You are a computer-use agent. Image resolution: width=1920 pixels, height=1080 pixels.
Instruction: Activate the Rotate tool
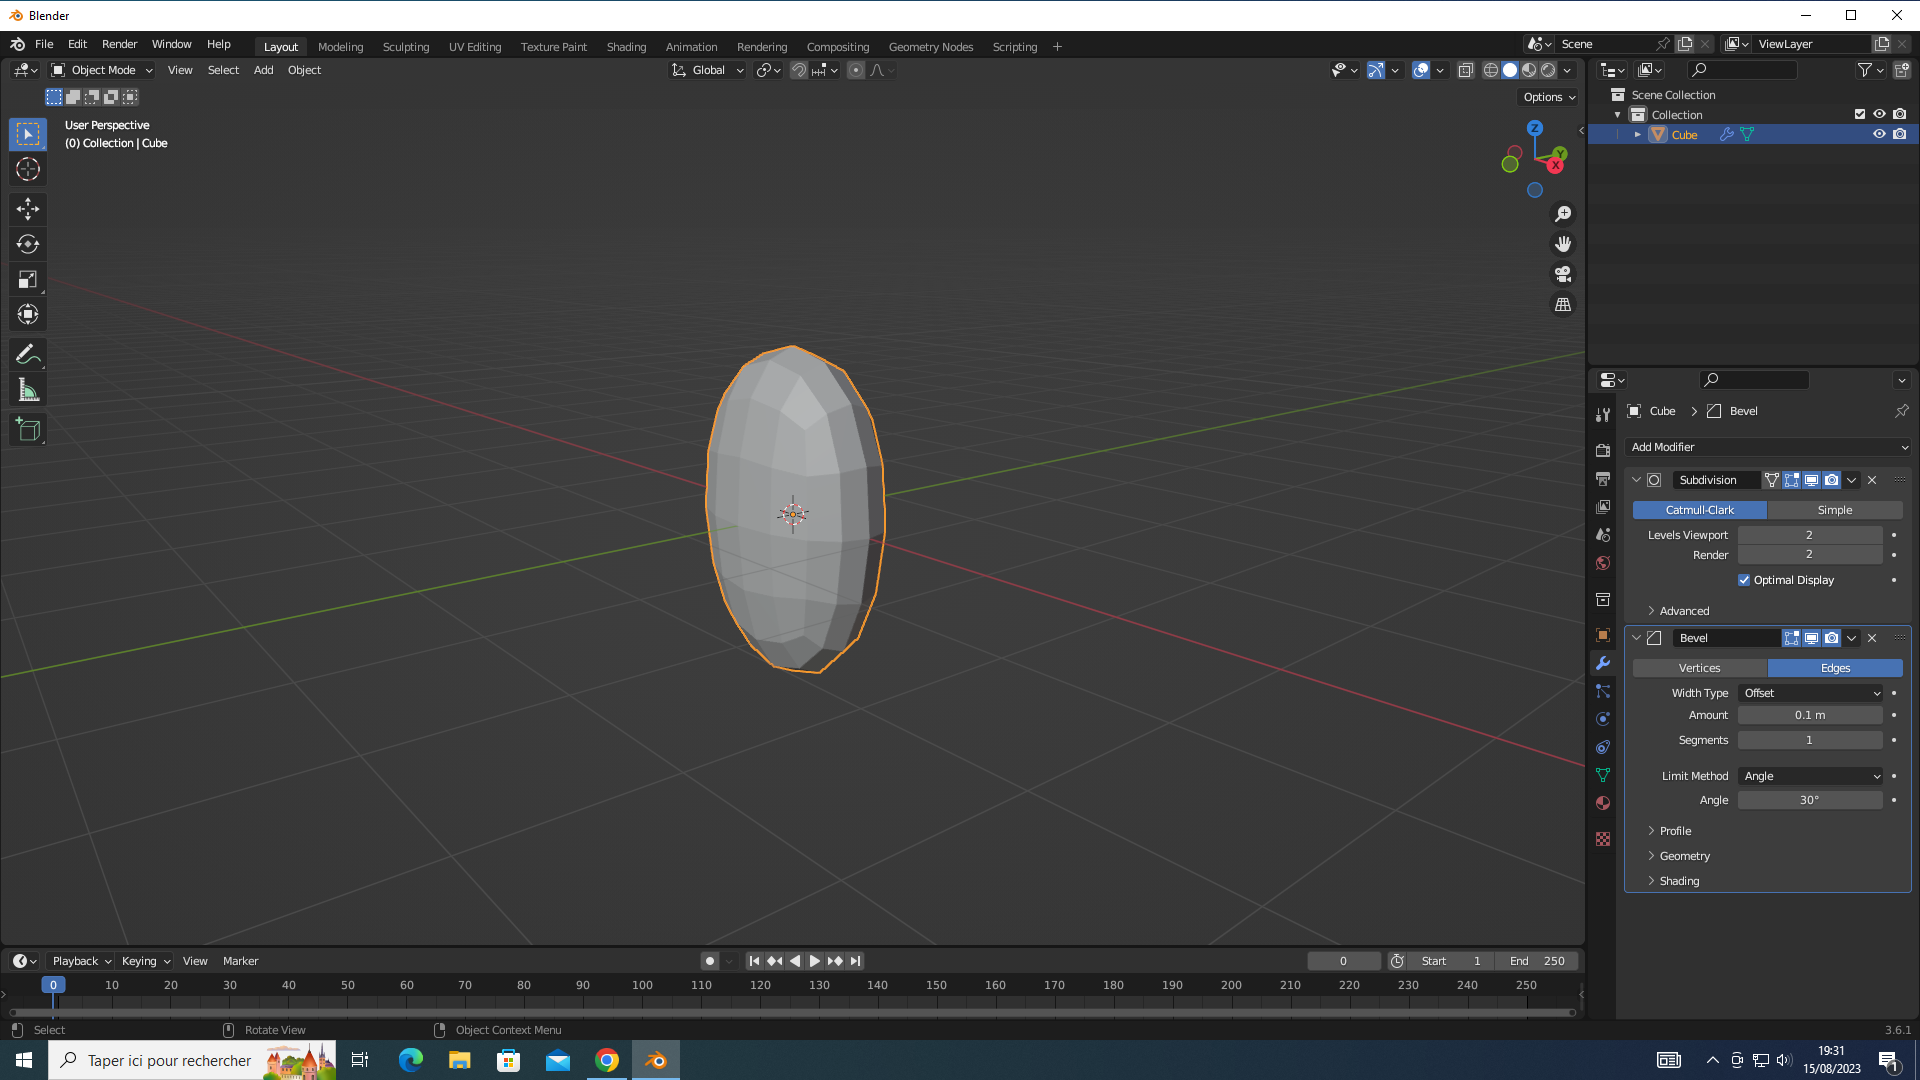tap(28, 244)
